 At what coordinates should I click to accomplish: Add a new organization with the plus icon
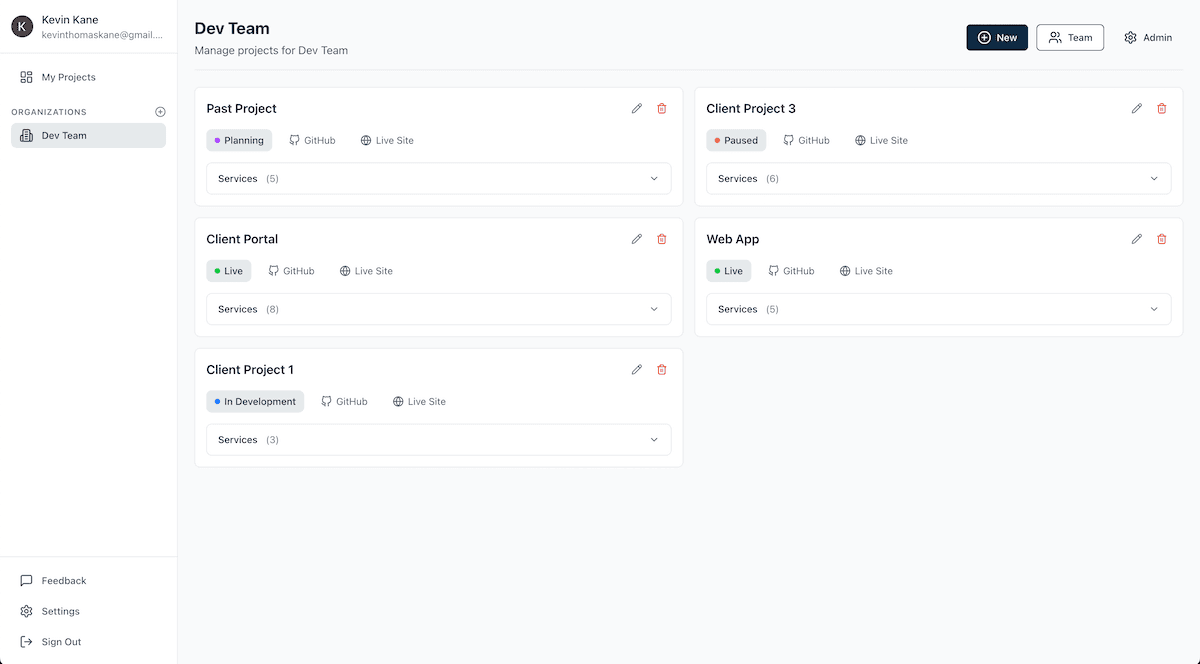(x=160, y=111)
